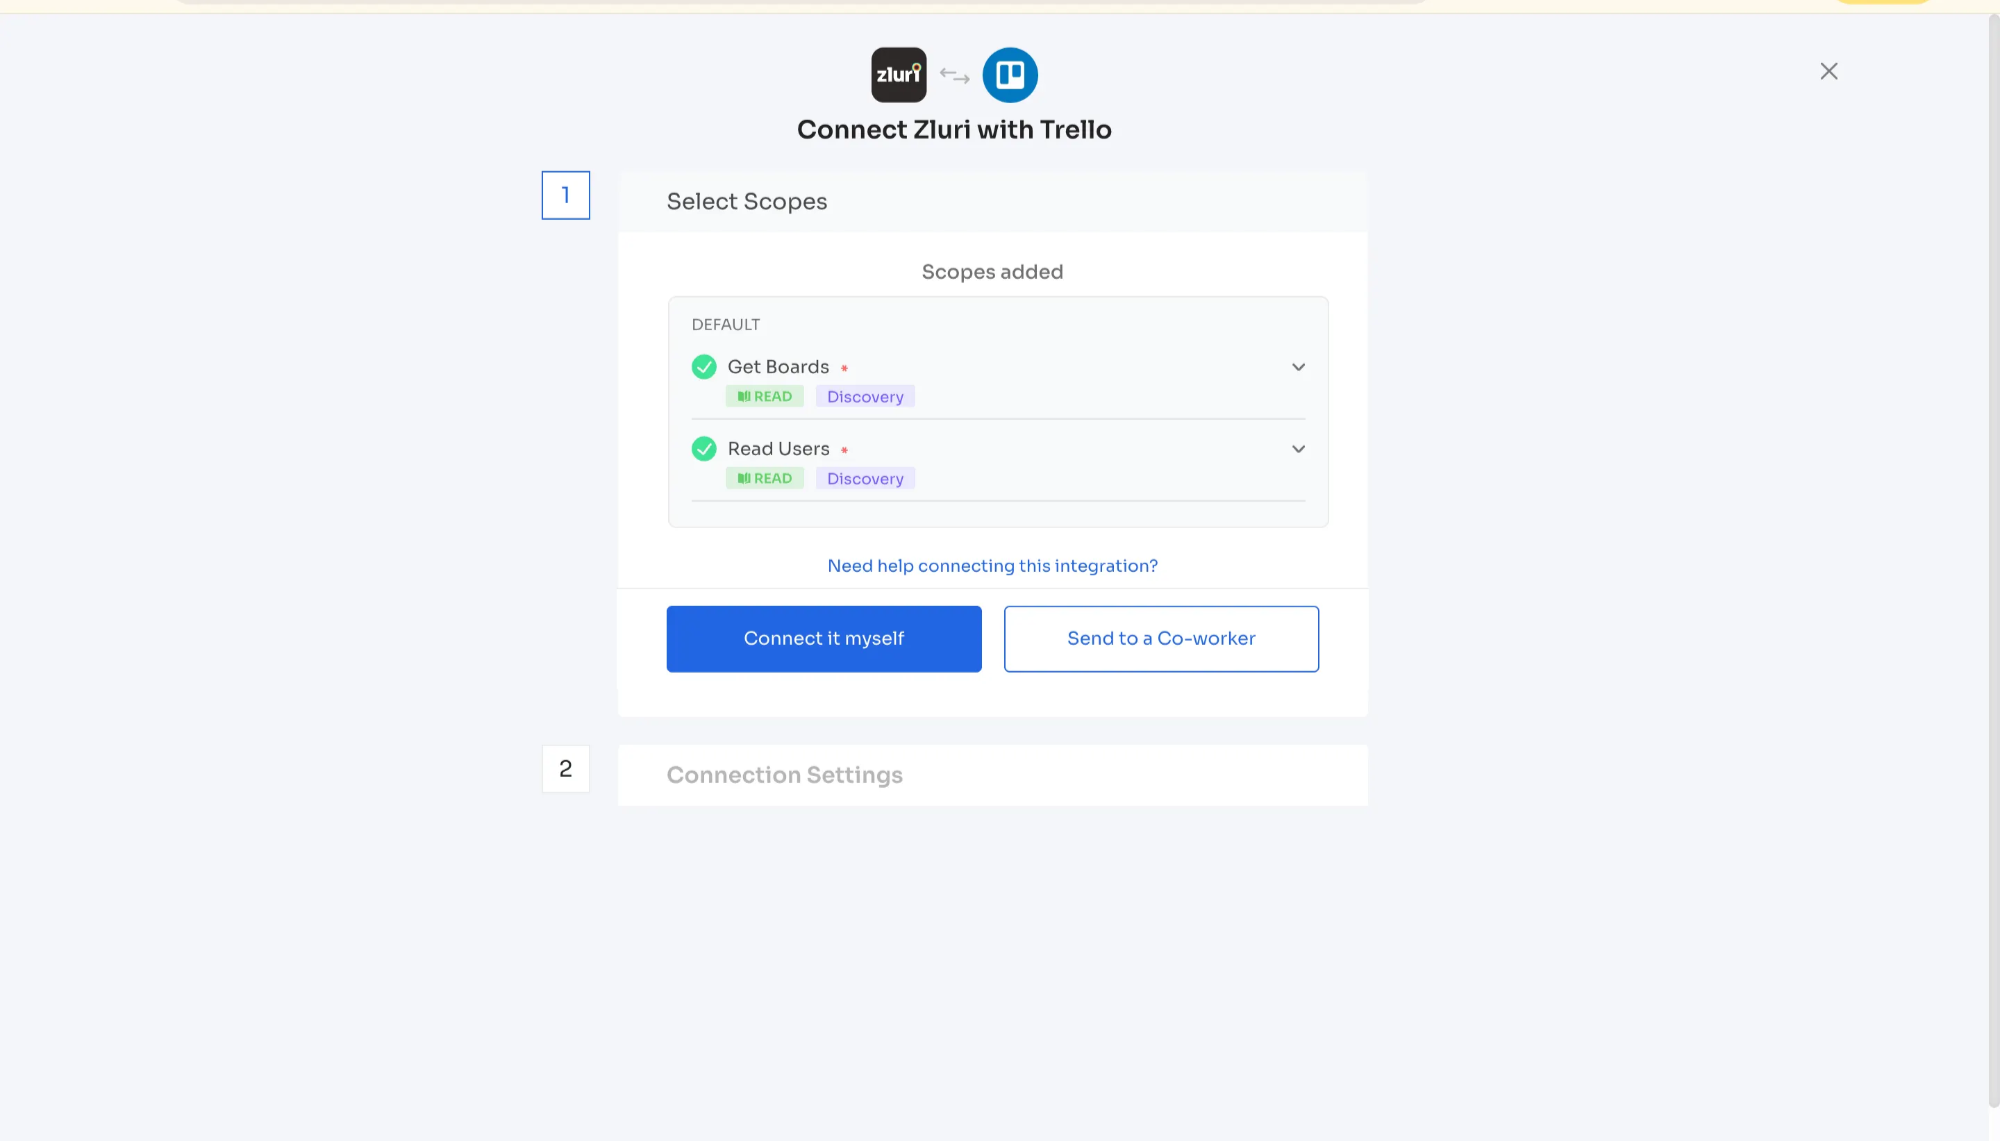Expand the Get Boards scope chevron
The image size is (2000, 1141).
pos(1298,367)
